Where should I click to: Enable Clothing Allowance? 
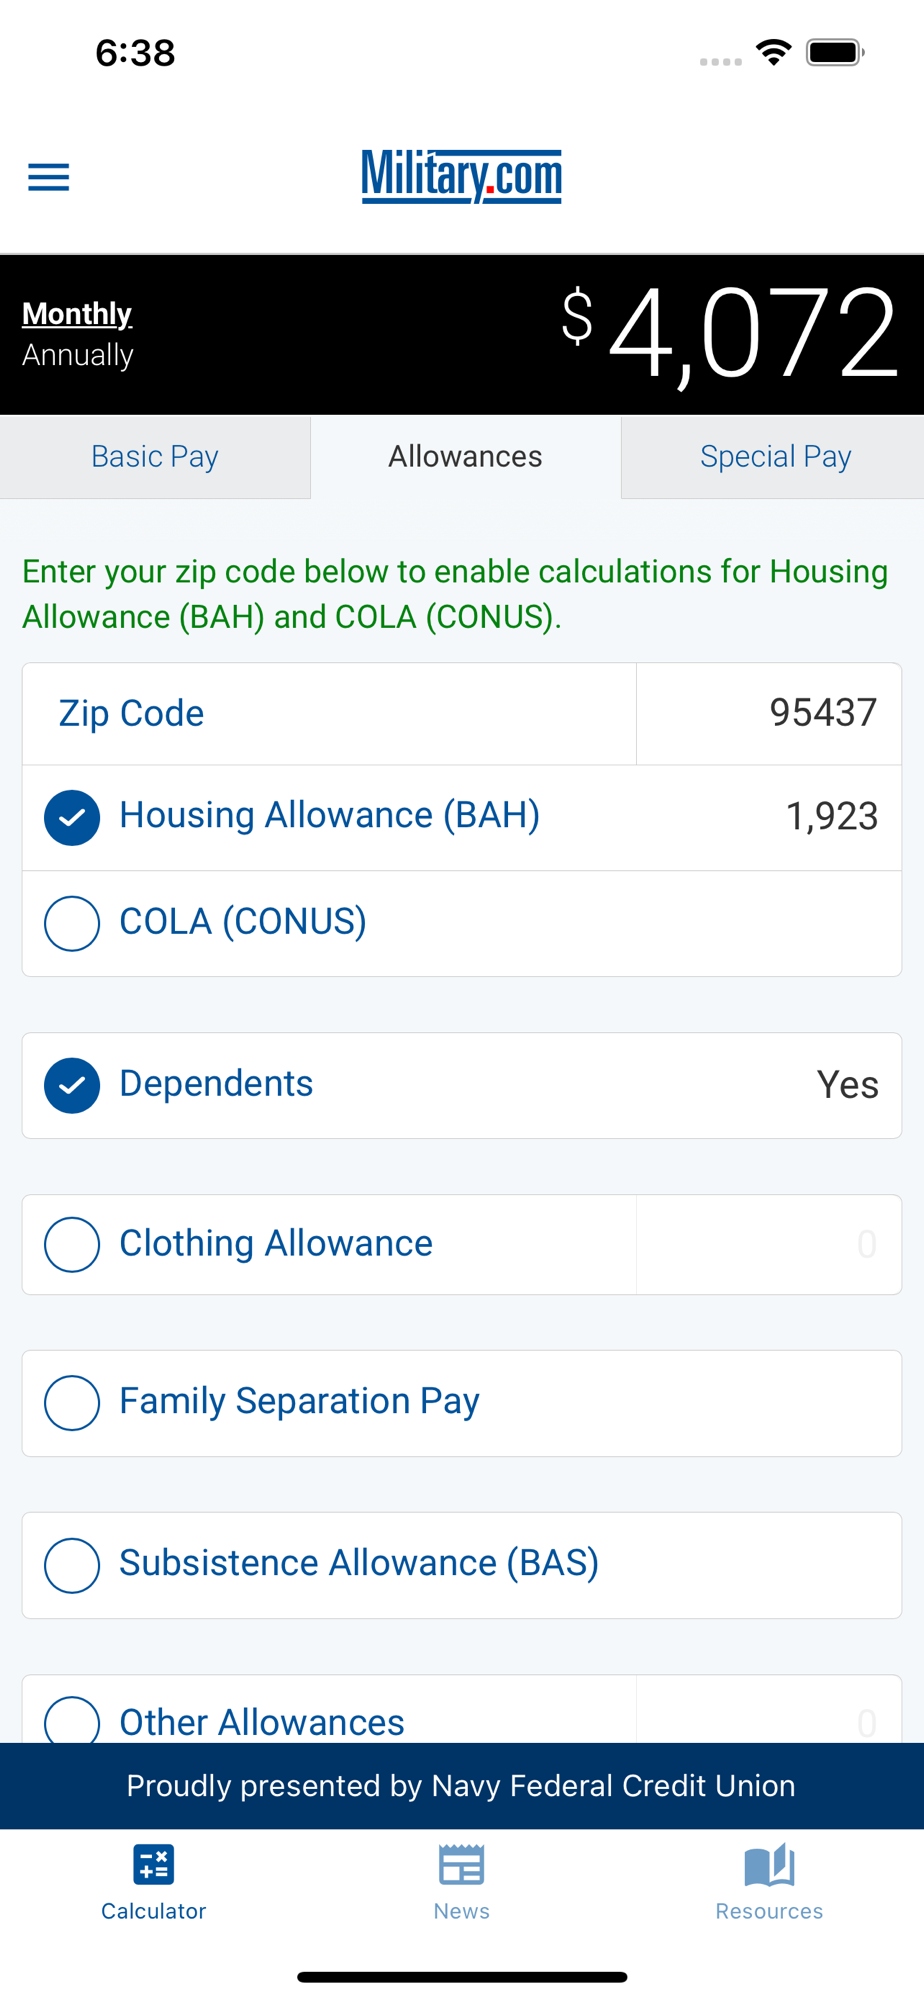click(x=72, y=1244)
